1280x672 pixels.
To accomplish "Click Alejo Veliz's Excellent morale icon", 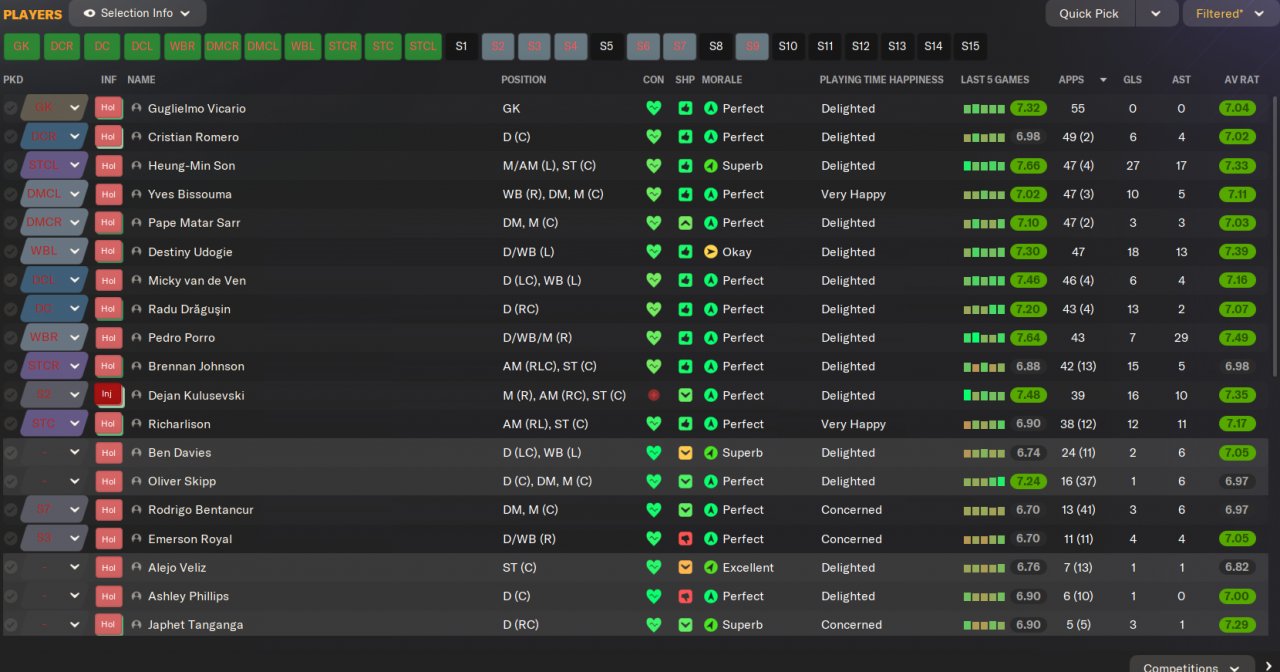I will pyautogui.click(x=711, y=567).
